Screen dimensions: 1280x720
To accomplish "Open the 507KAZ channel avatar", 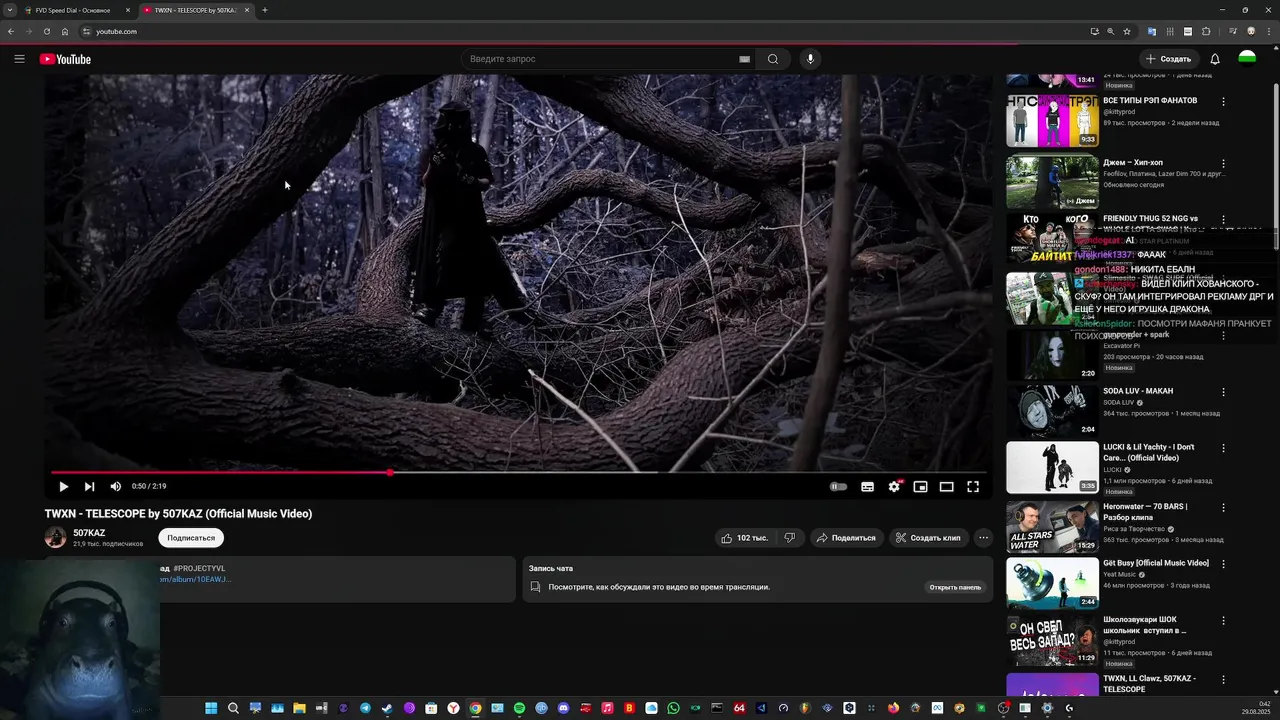I will [x=56, y=538].
